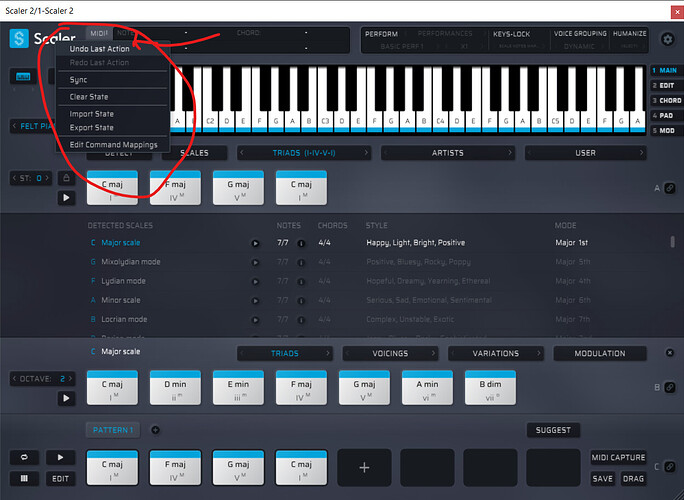Preview the A Minor scale play icon
Screen dimensions: 684x500
255,301
